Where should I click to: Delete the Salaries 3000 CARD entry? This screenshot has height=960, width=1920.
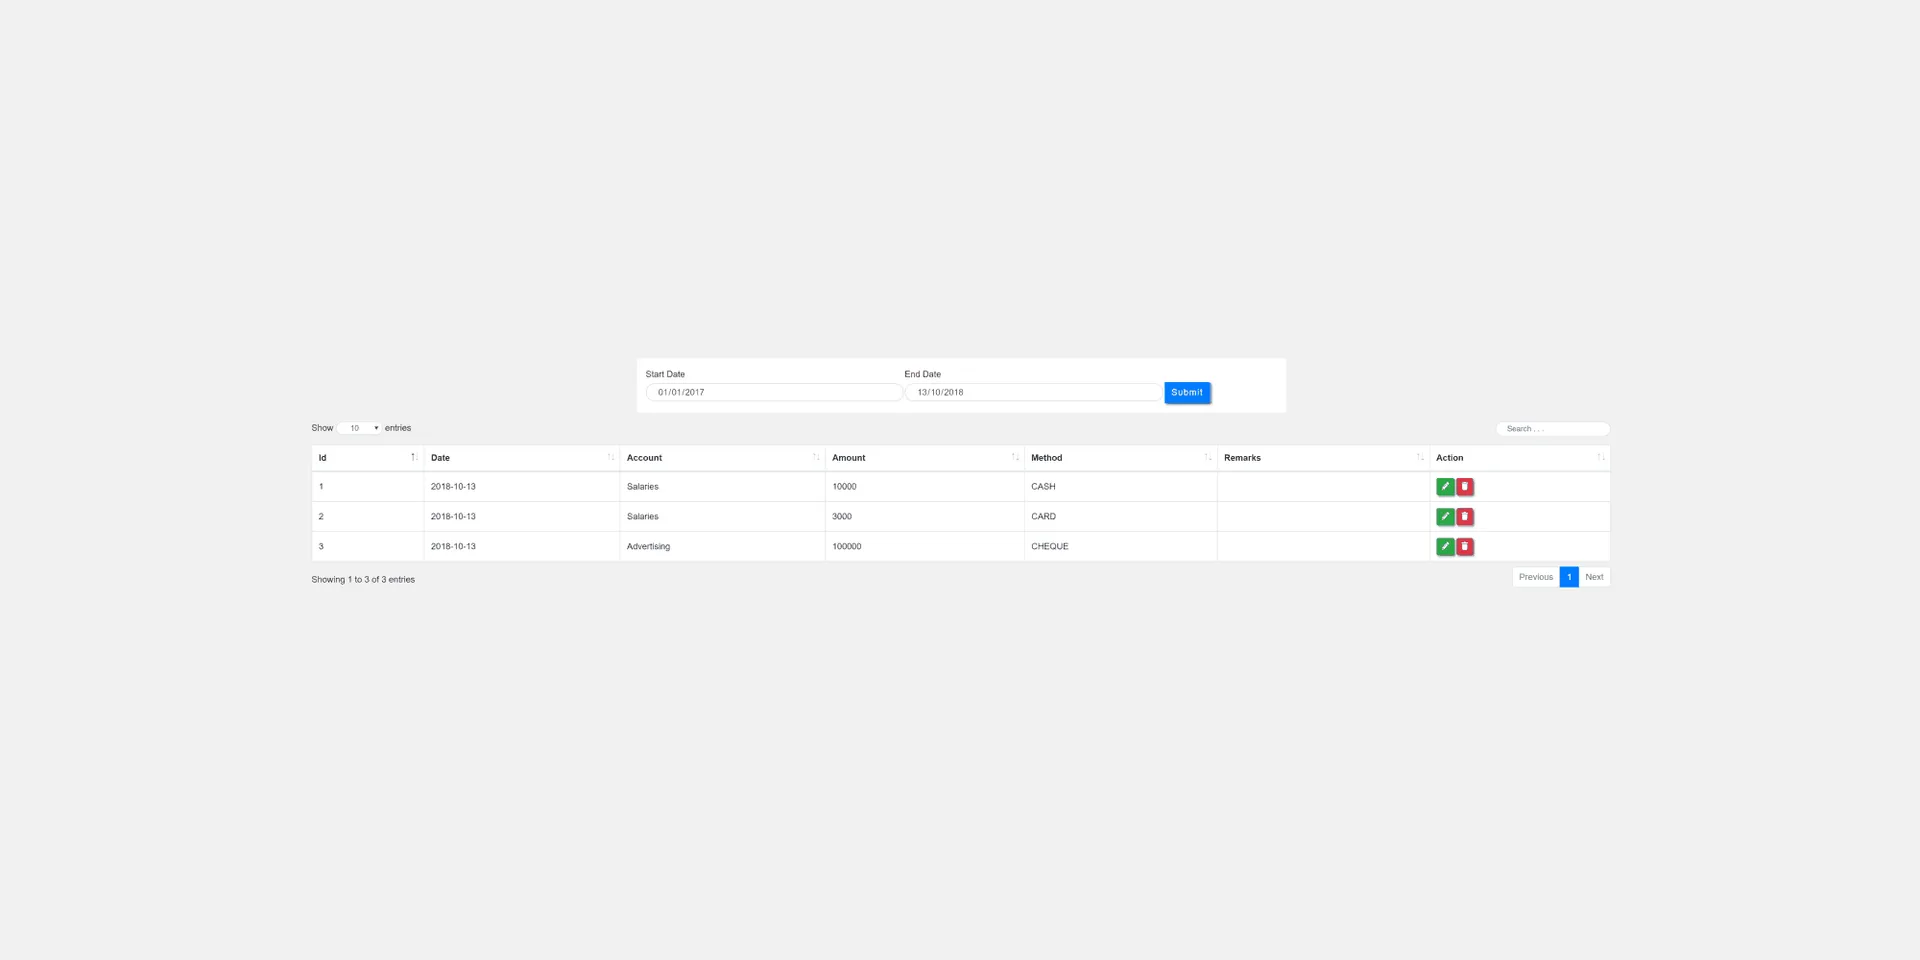tap(1464, 517)
